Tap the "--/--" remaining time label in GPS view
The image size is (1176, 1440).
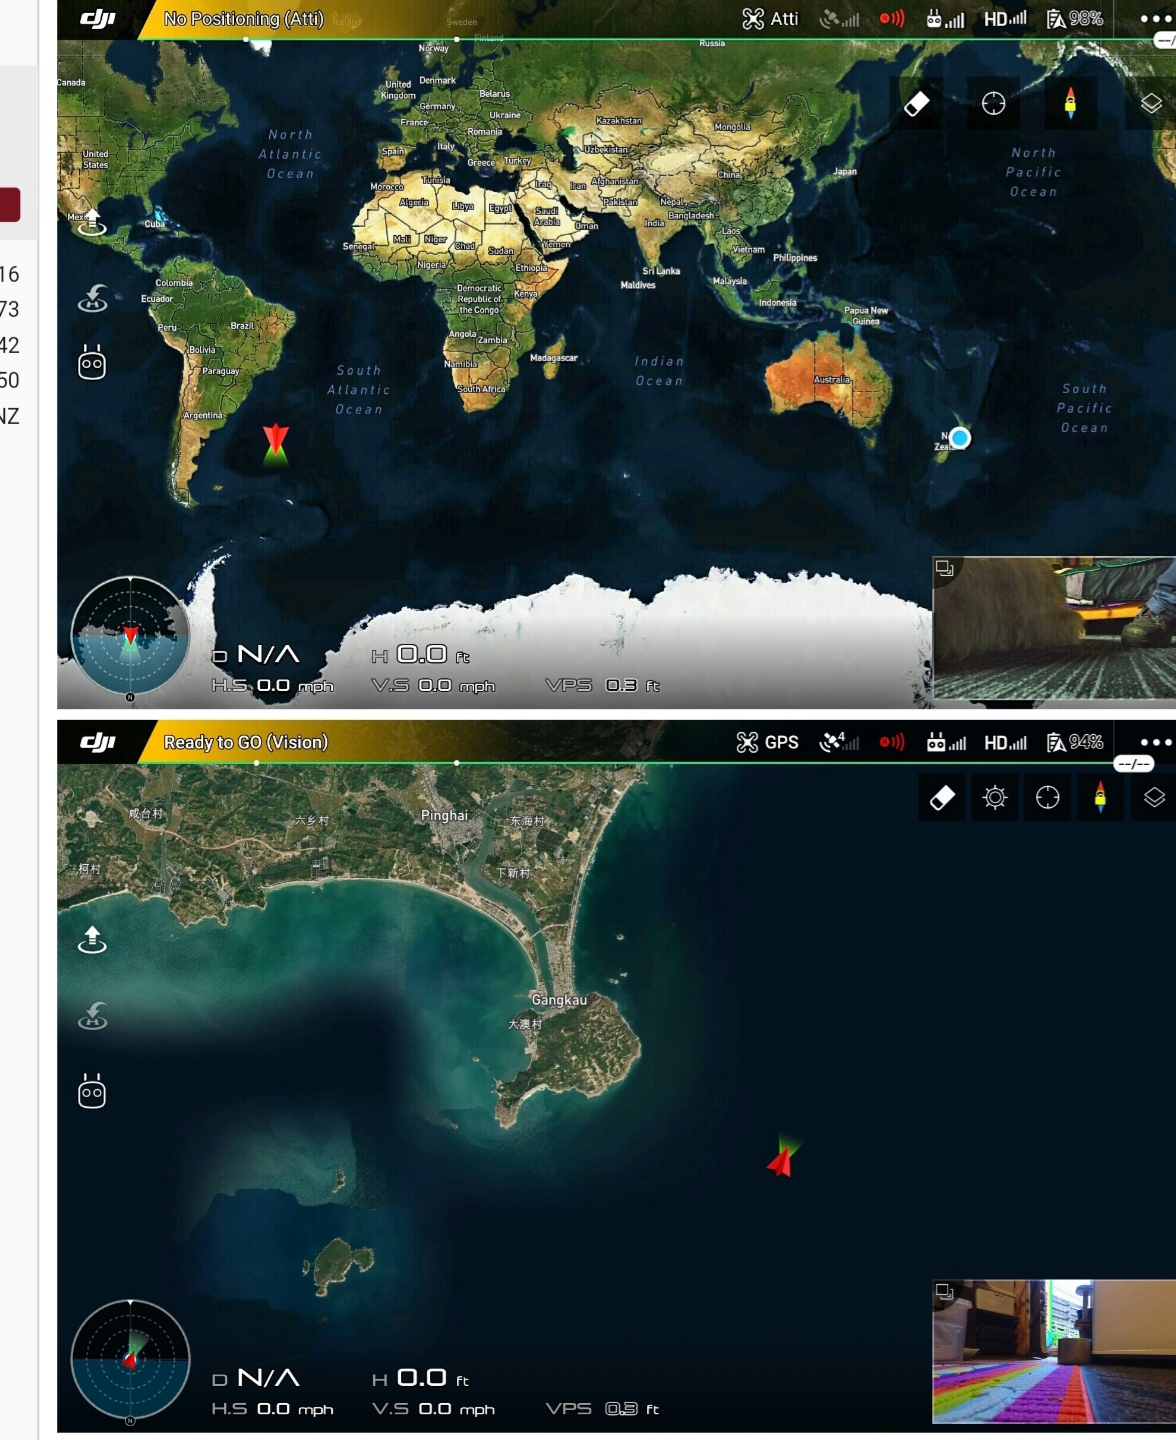[x=1134, y=764]
